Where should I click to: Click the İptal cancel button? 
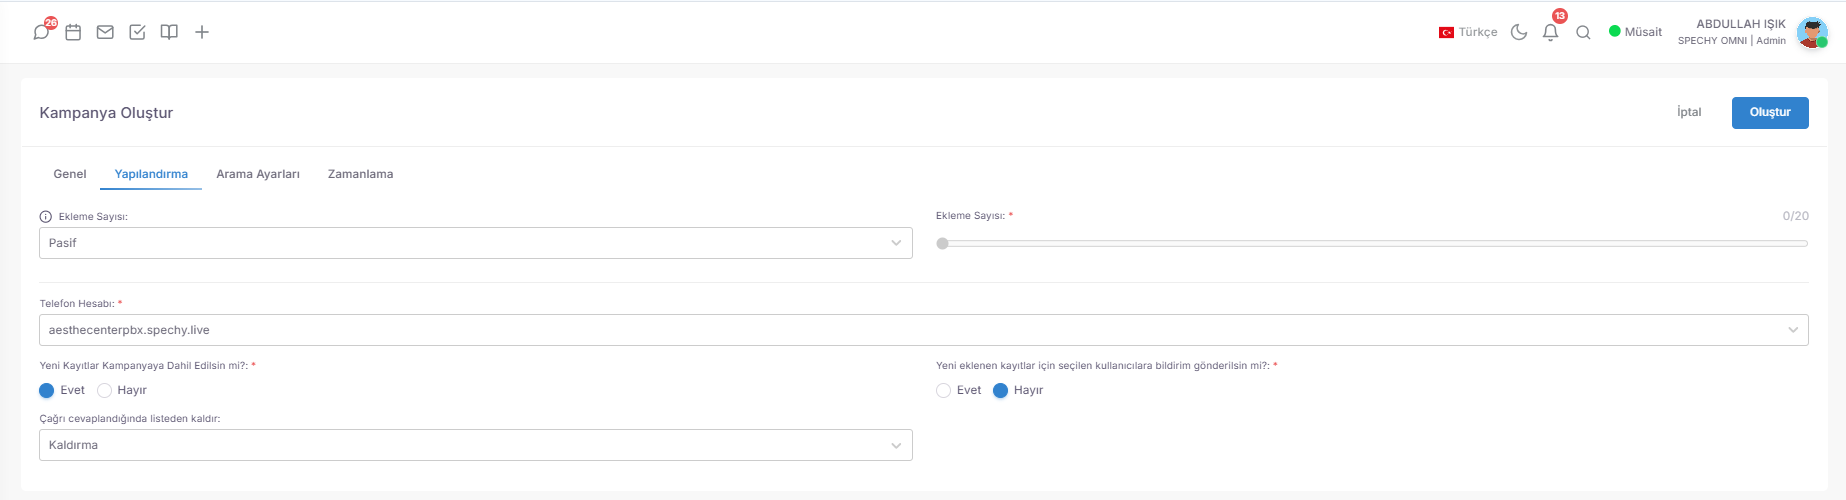1689,112
